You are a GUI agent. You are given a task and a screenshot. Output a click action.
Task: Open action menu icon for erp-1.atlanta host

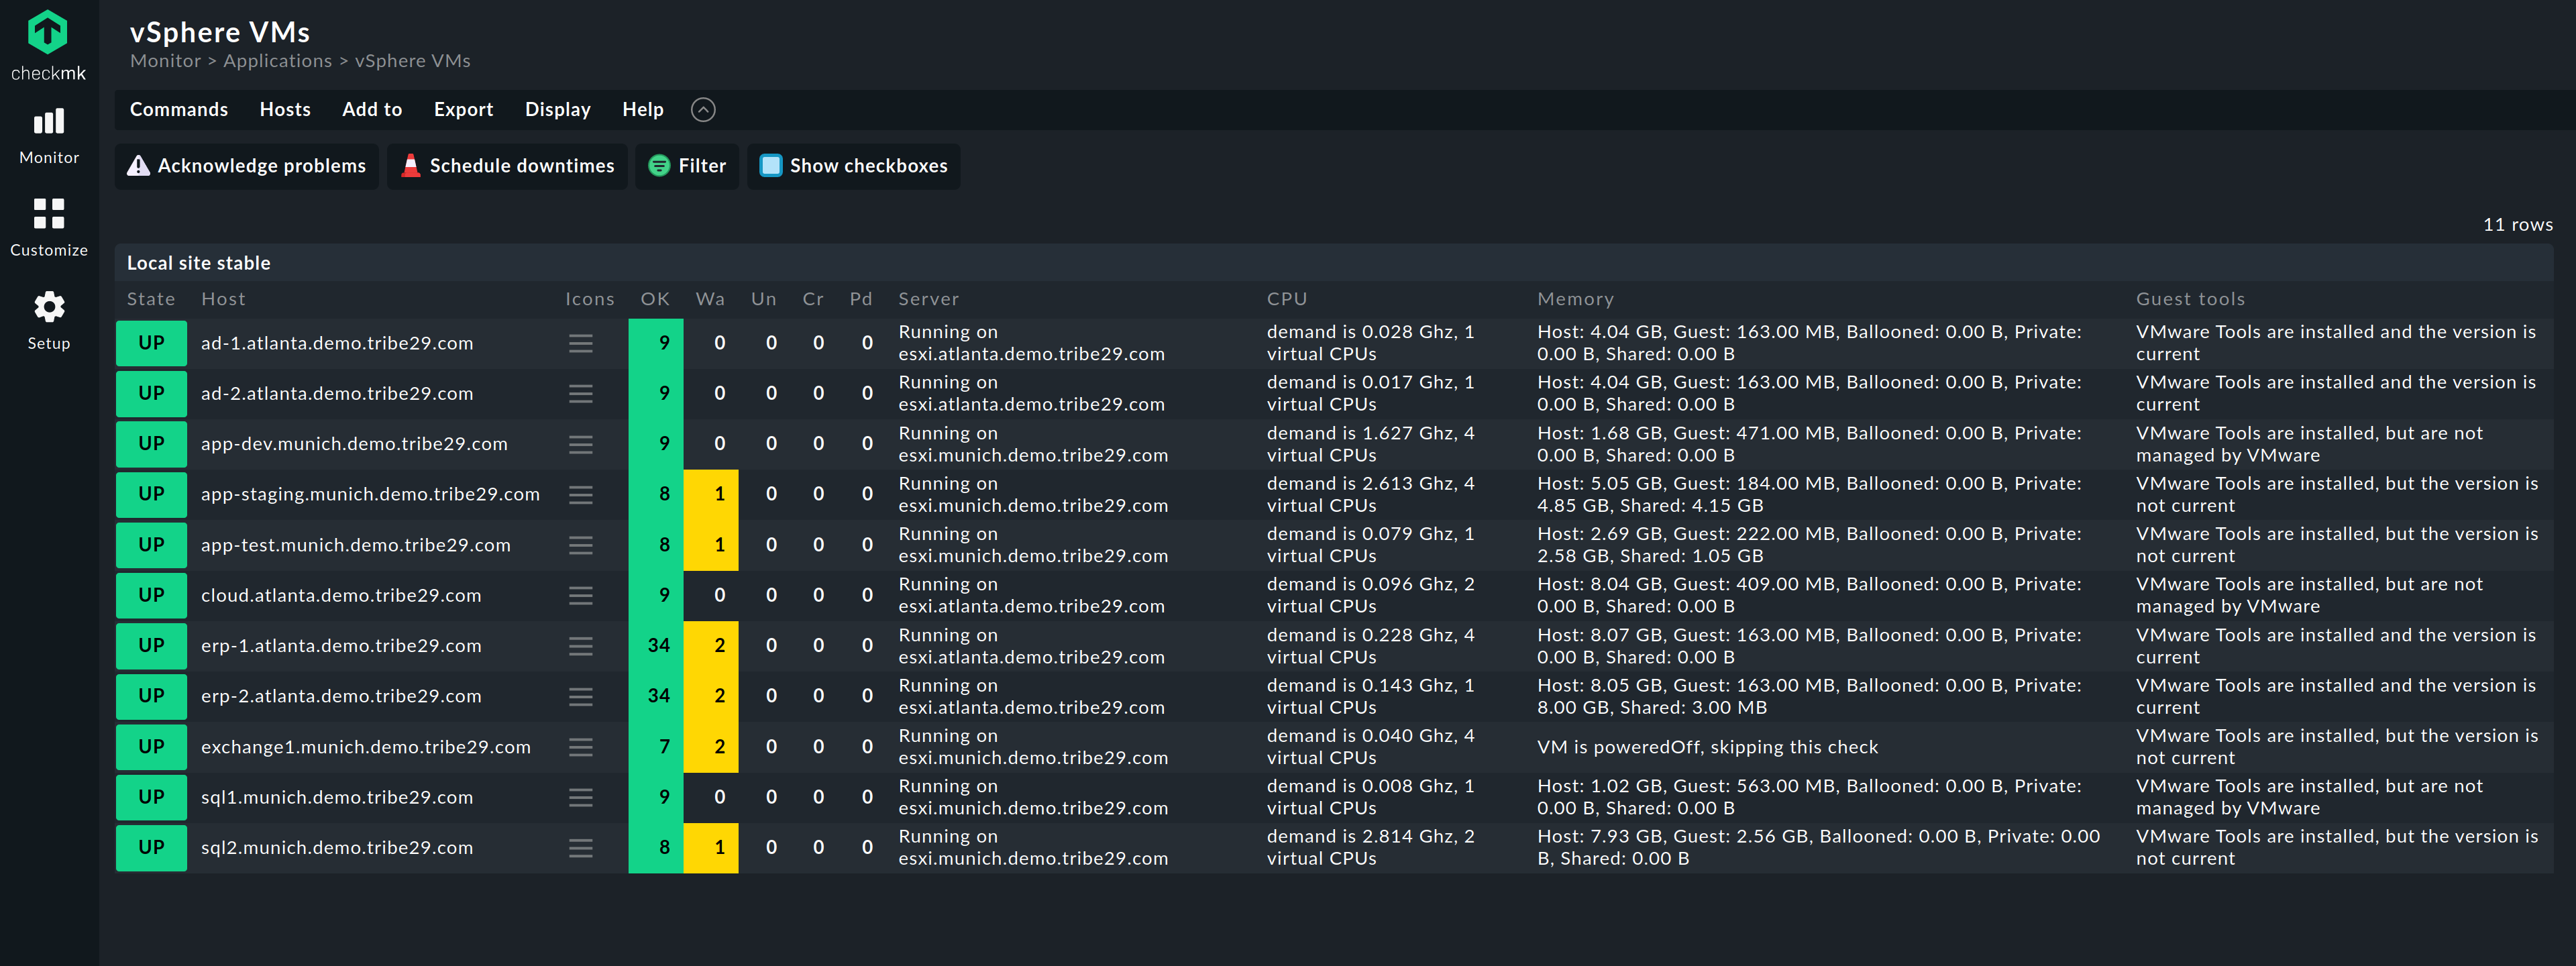(581, 646)
